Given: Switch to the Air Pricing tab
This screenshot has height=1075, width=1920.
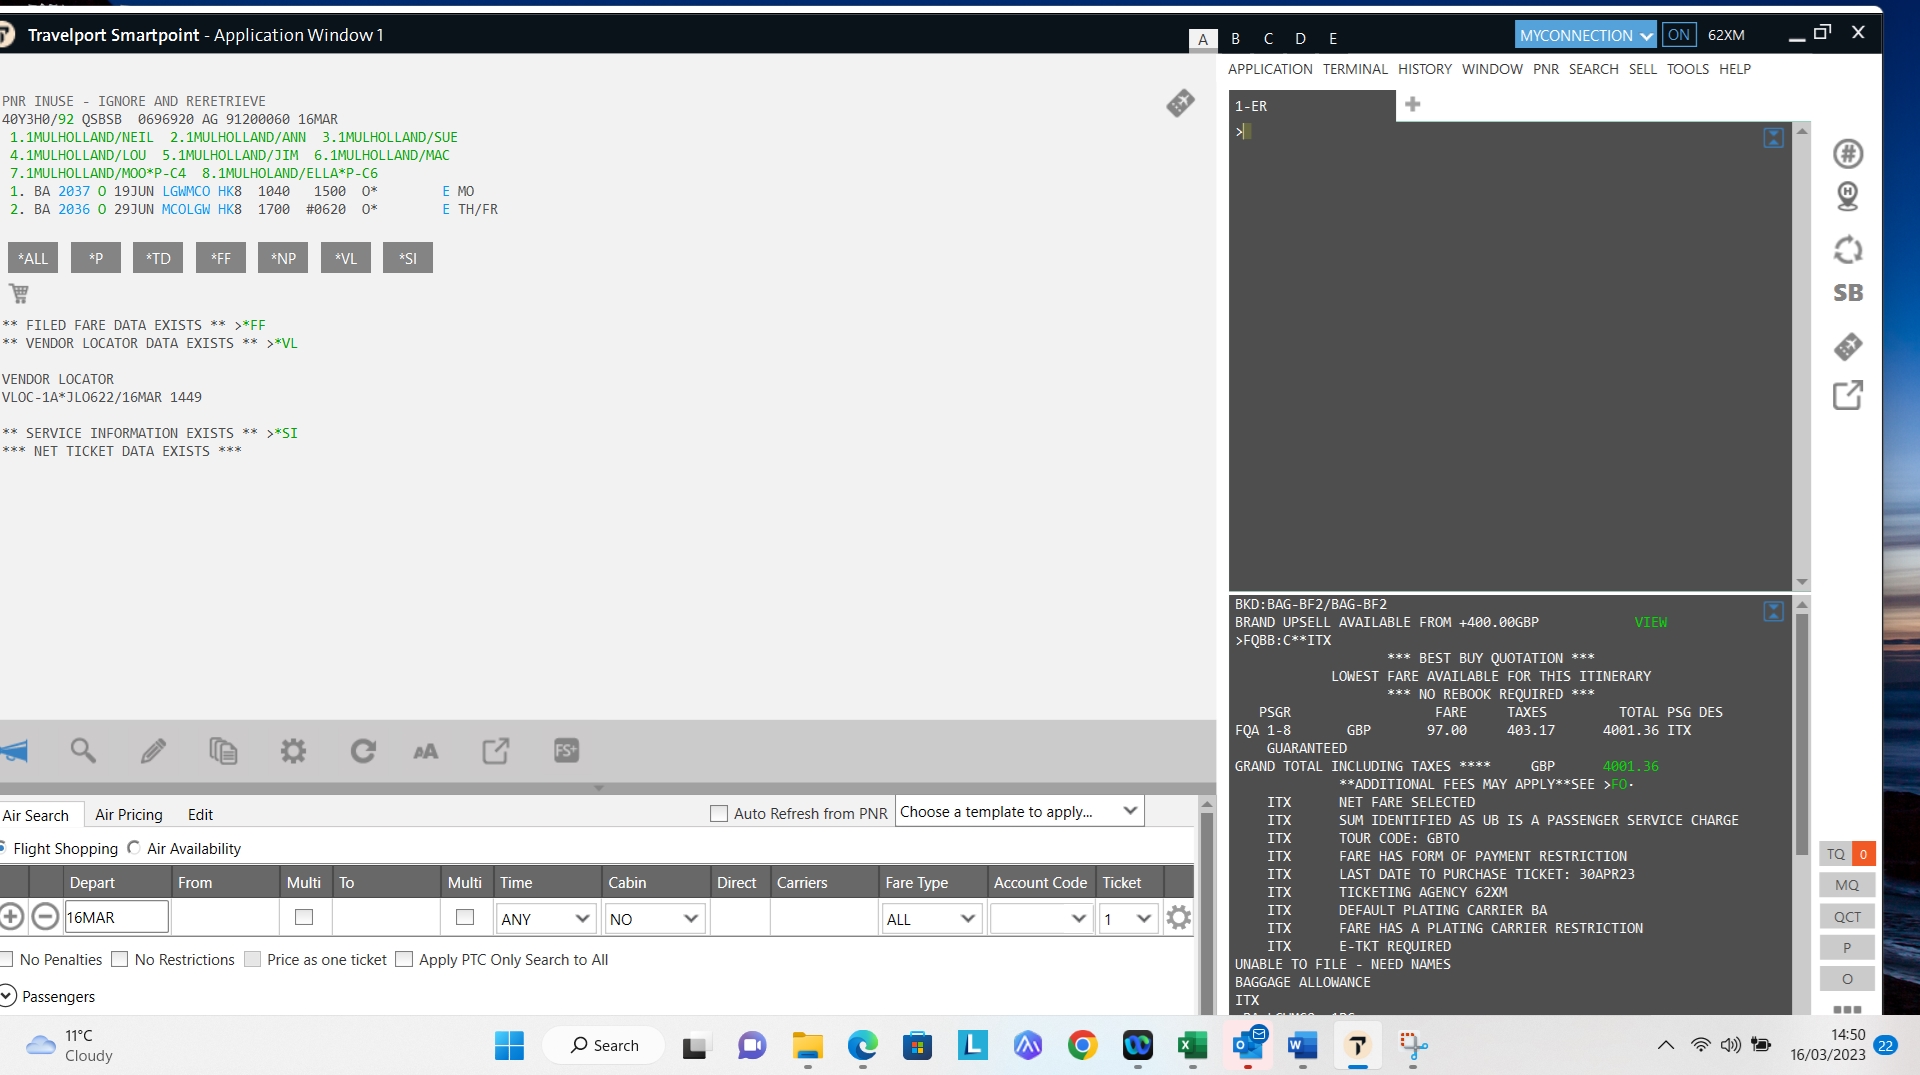Looking at the screenshot, I should click(128, 815).
